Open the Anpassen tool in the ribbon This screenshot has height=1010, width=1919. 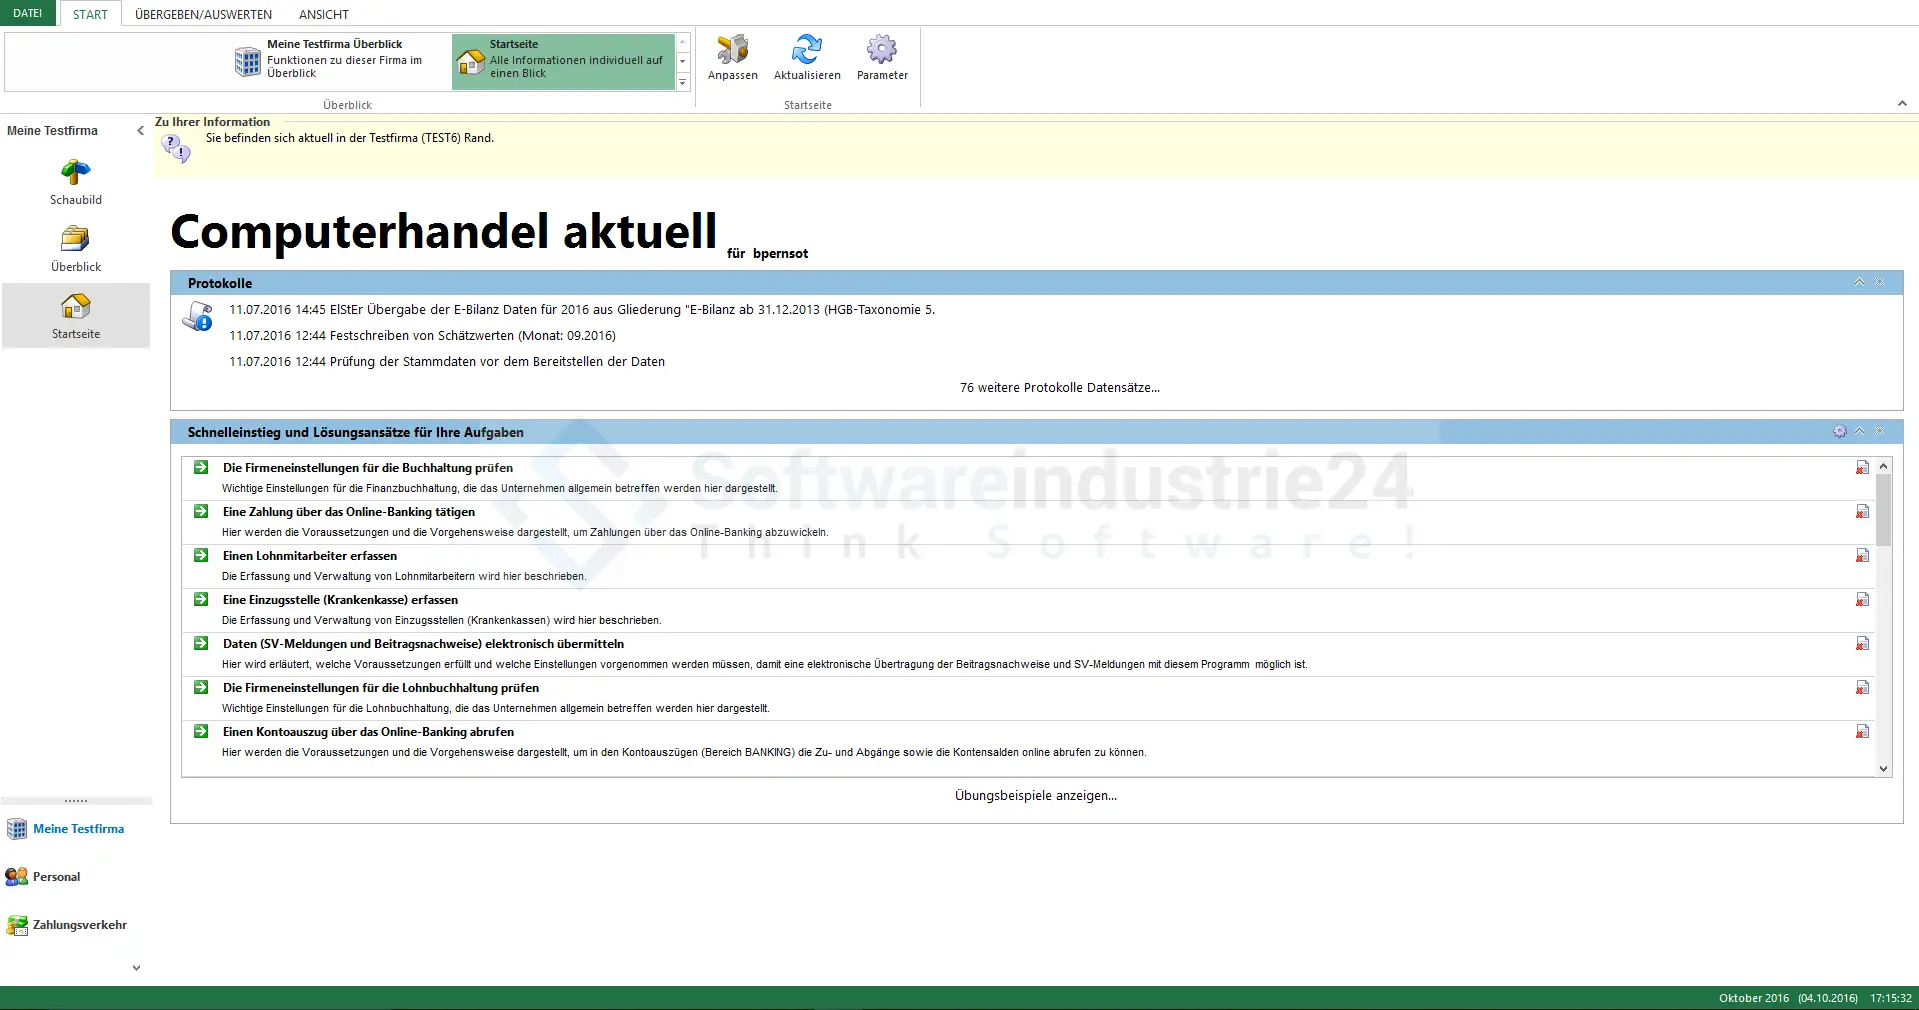[732, 57]
